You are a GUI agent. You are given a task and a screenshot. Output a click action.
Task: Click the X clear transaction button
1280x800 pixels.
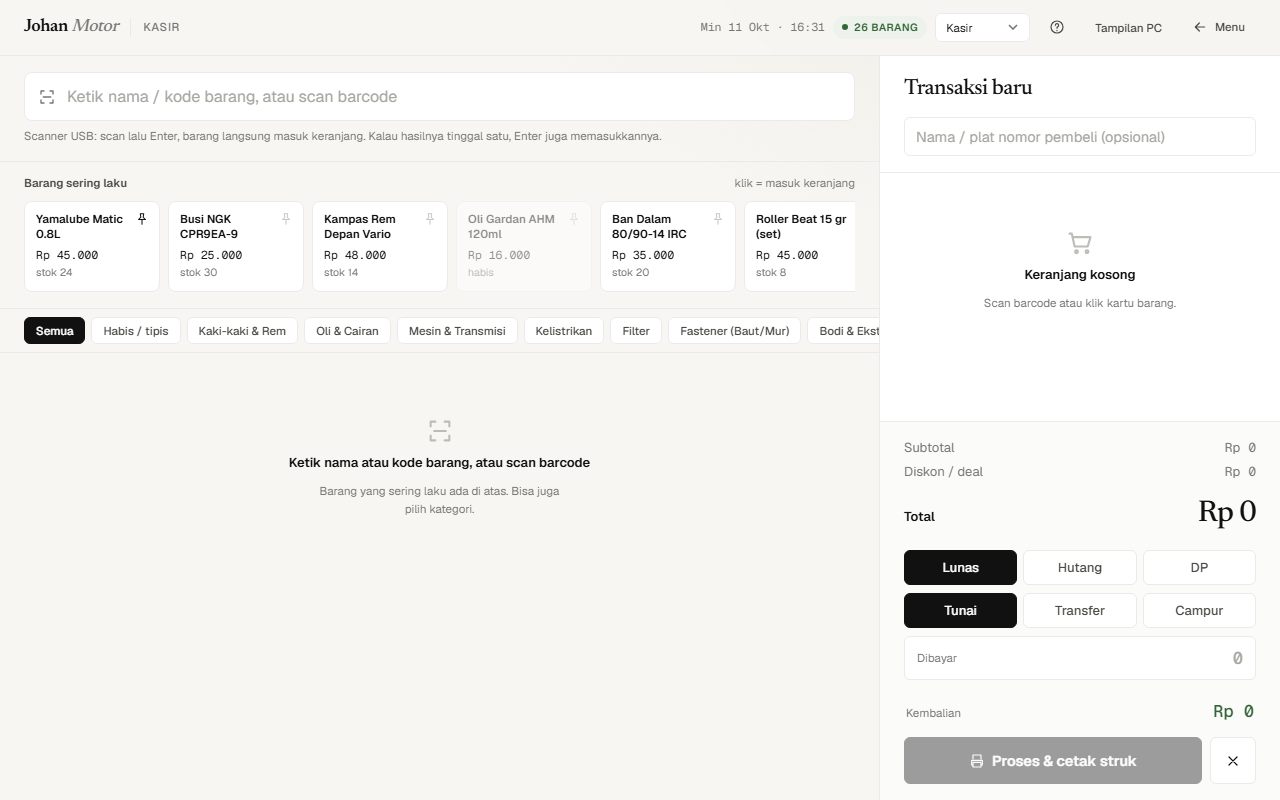1233,761
